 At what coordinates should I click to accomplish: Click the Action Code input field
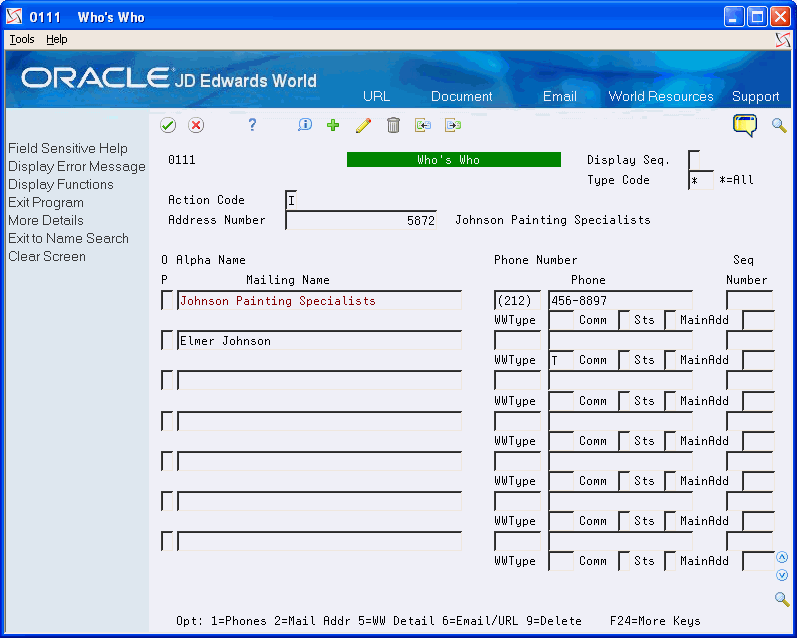click(x=292, y=200)
